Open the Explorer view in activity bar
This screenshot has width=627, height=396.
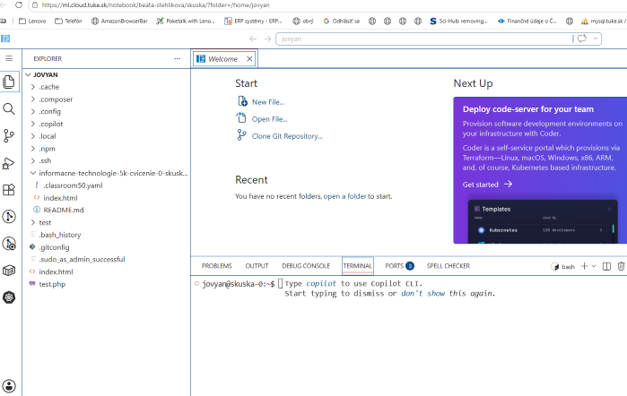tap(9, 82)
